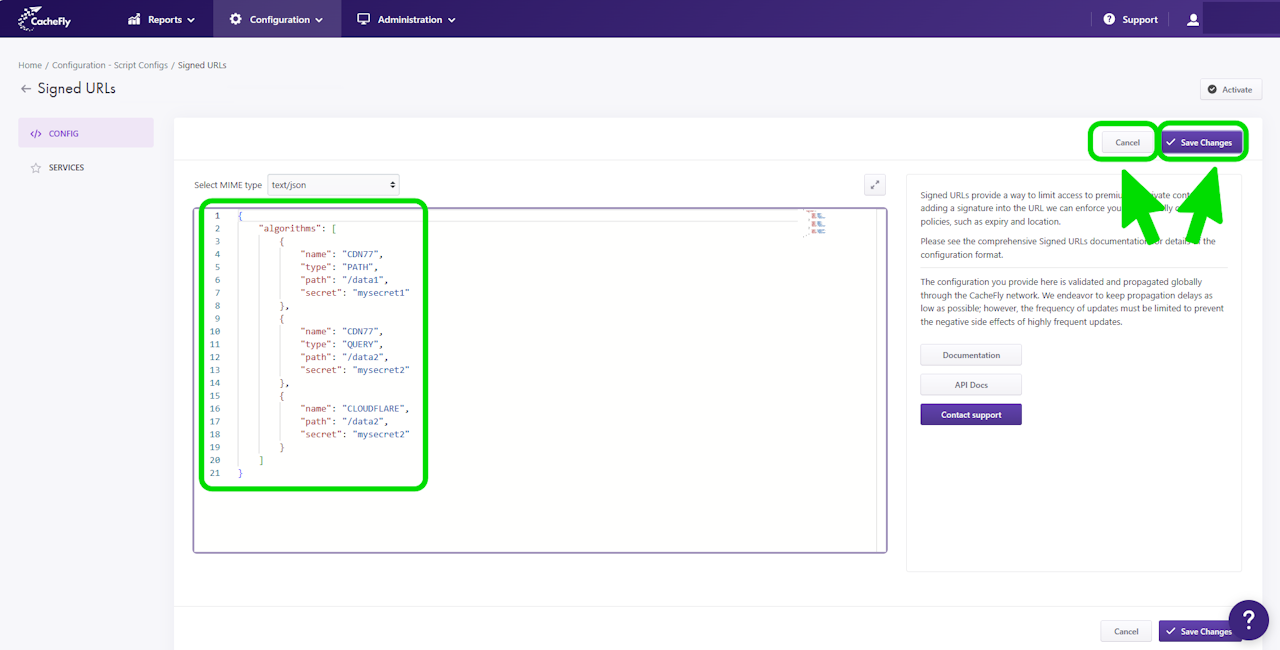Screen dimensions: 1280x650
Task: Open the user account profile icon
Action: pyautogui.click(x=1192, y=19)
